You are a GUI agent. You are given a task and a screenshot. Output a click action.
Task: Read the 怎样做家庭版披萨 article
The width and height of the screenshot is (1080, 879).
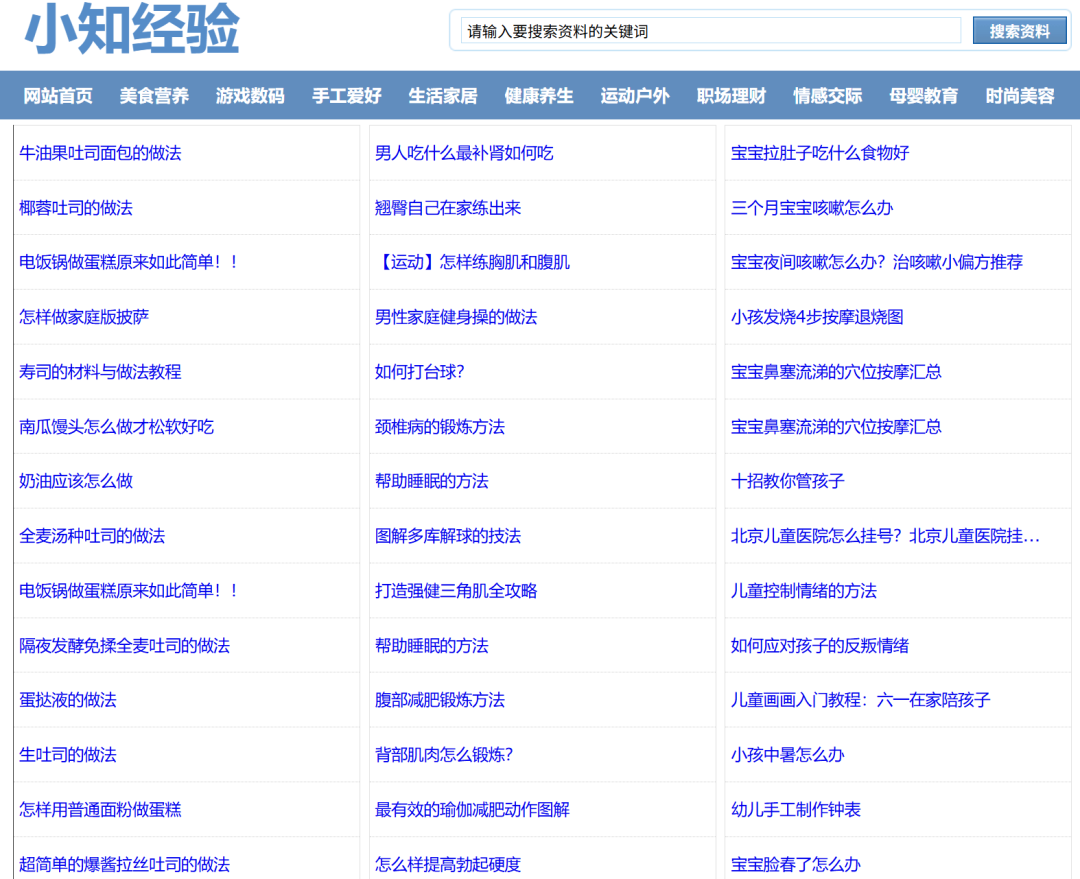coord(84,317)
